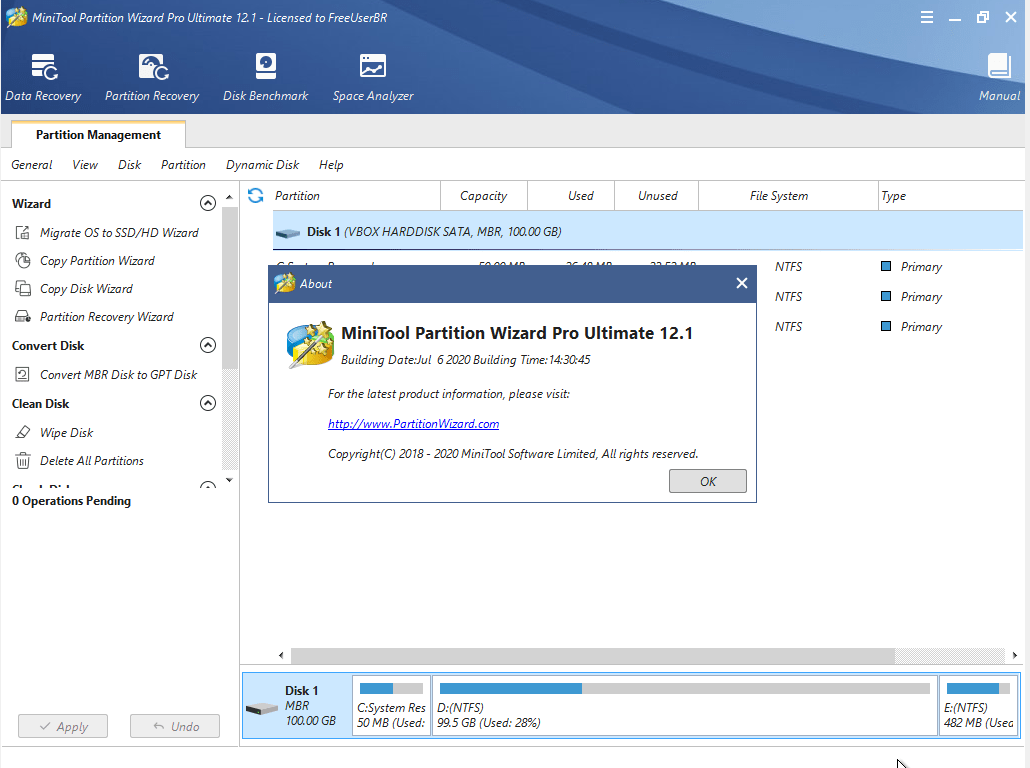Open the www.PartitionWizard.com link

click(413, 424)
